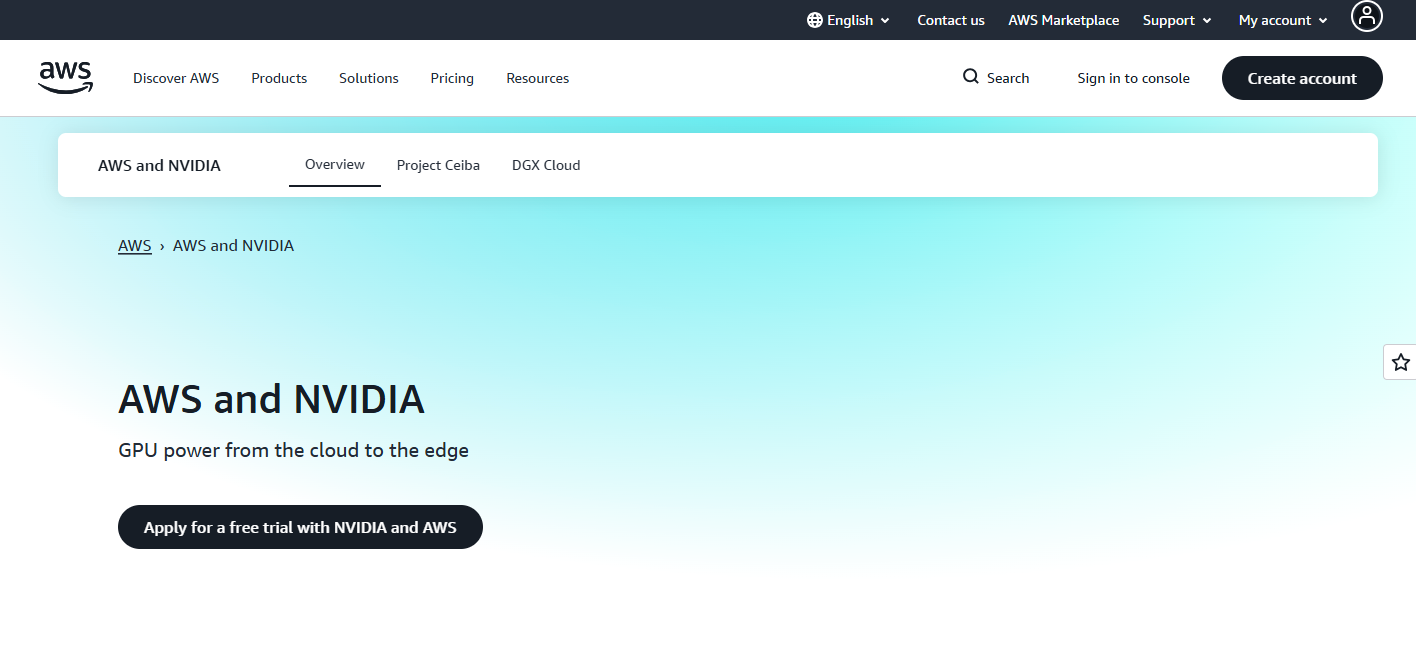Expand the Support dropdown menu
1416x655 pixels.
[x=1177, y=20]
